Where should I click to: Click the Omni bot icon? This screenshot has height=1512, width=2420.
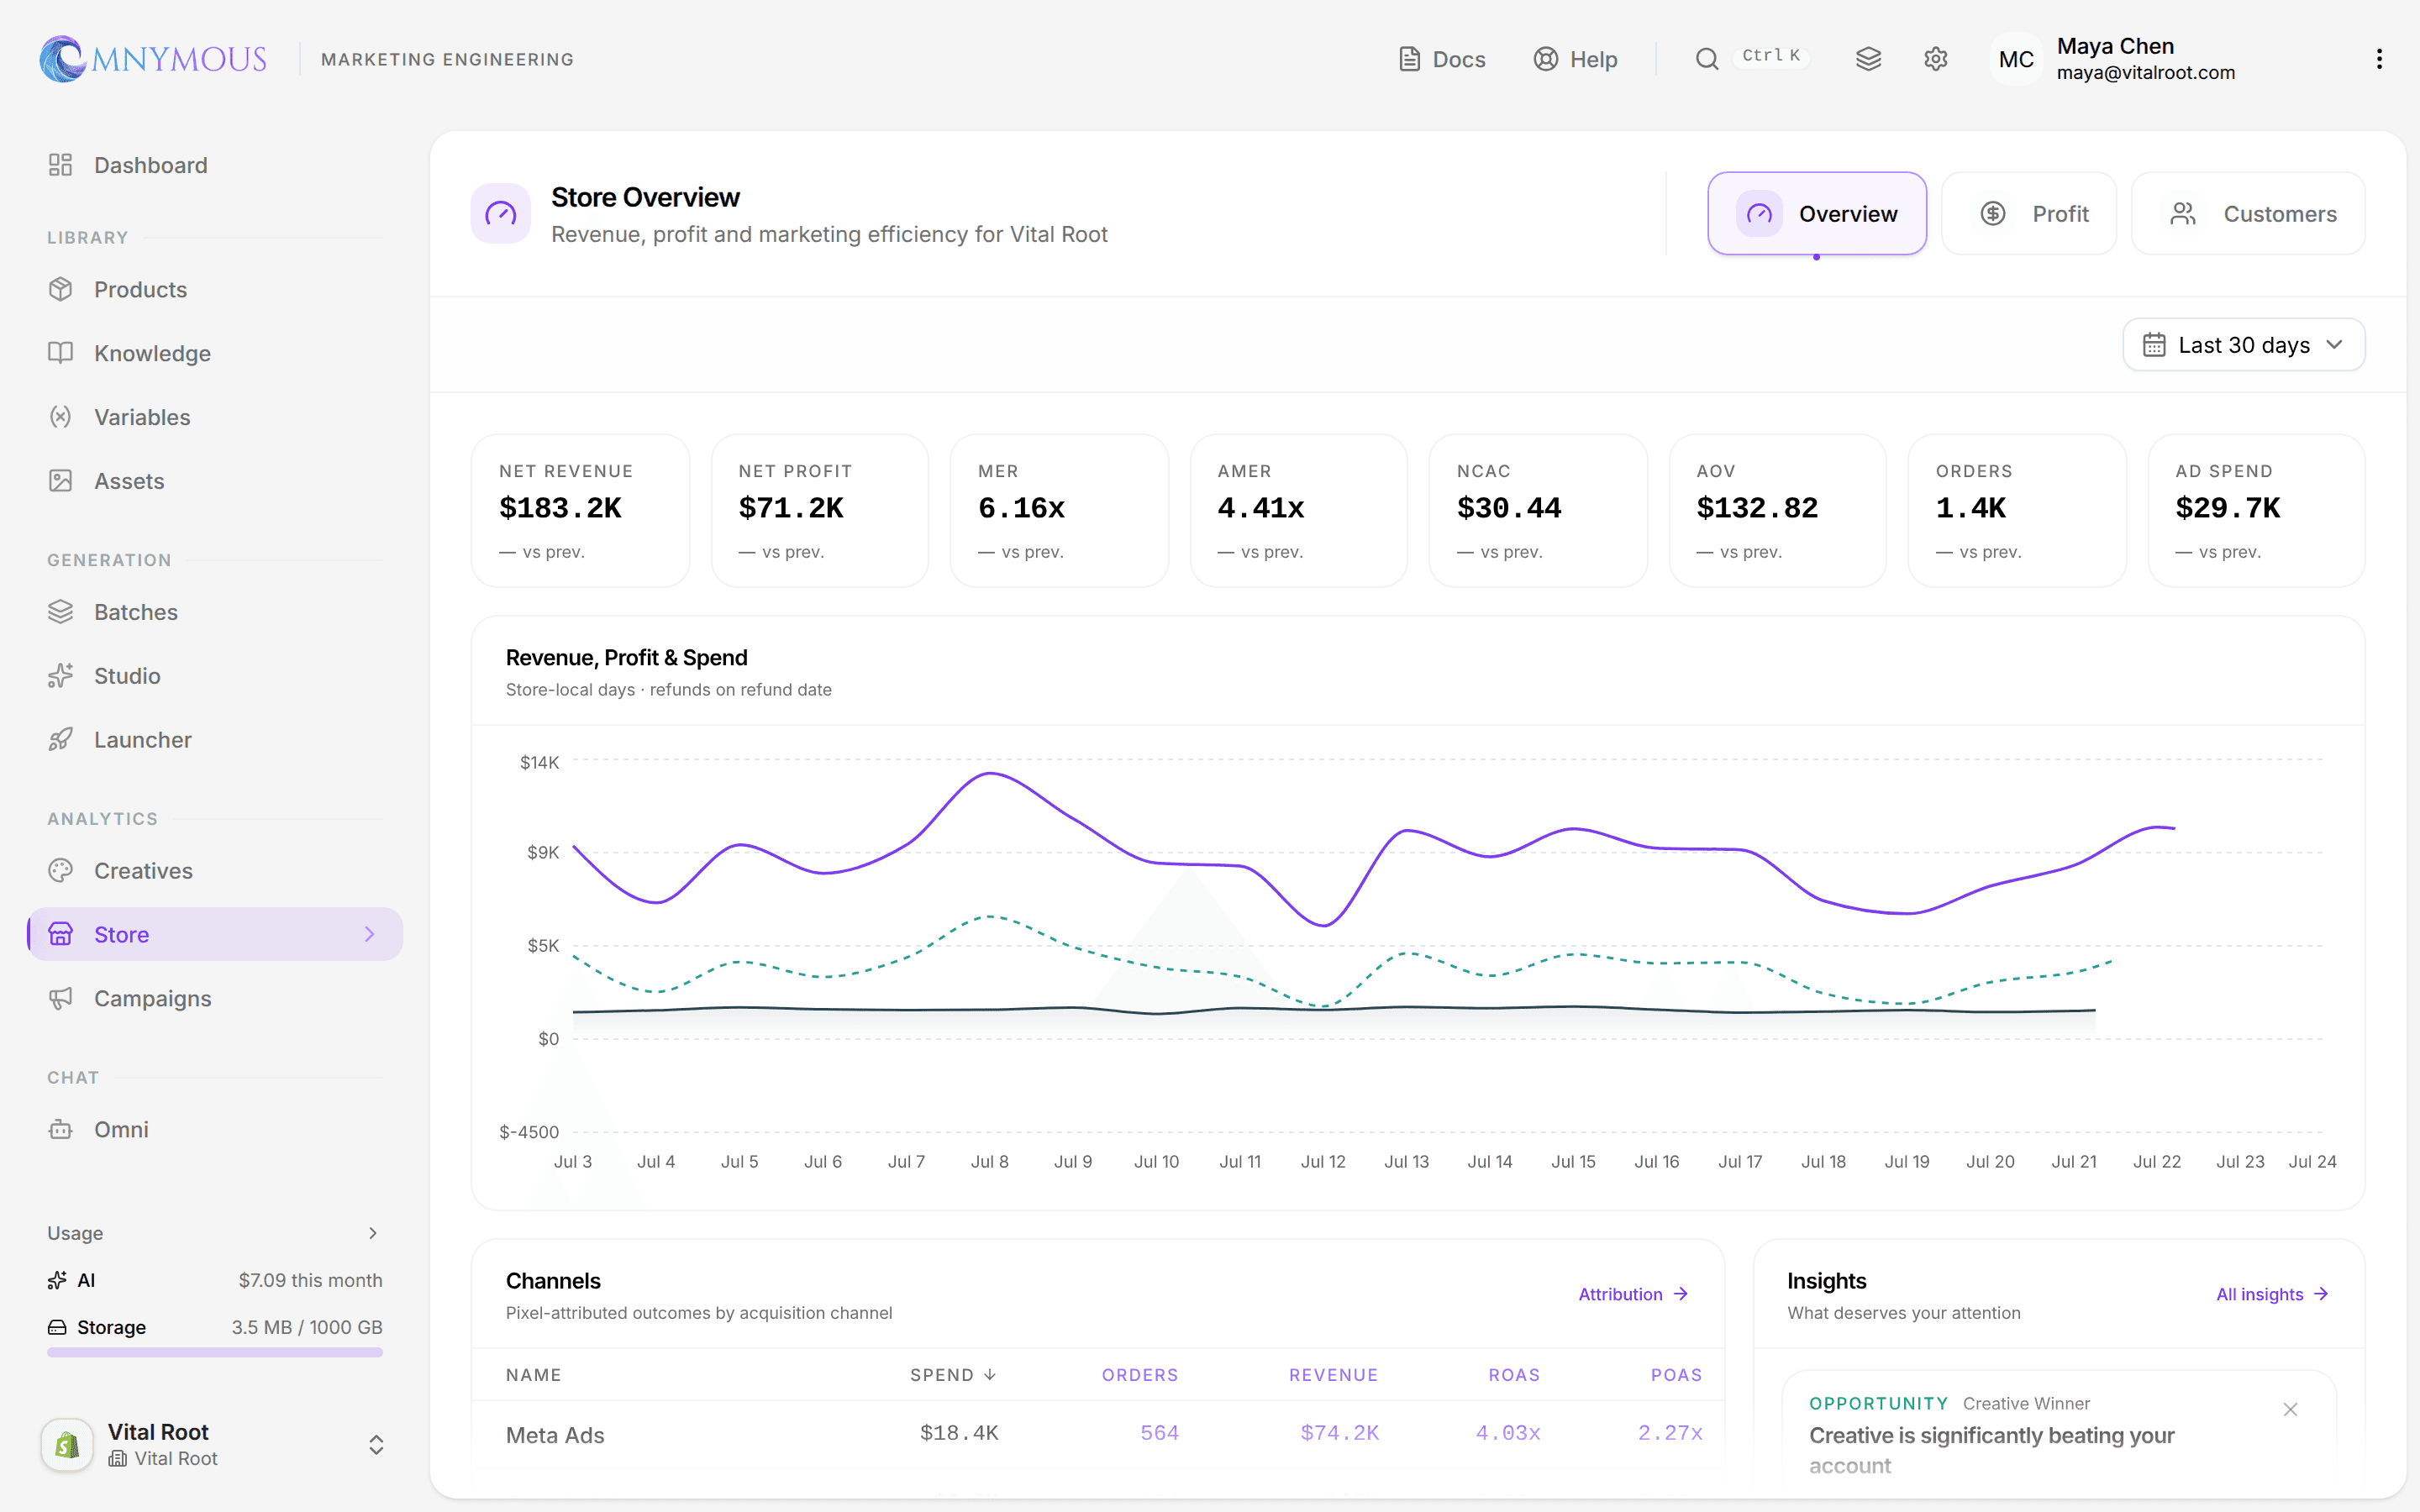pyautogui.click(x=61, y=1129)
